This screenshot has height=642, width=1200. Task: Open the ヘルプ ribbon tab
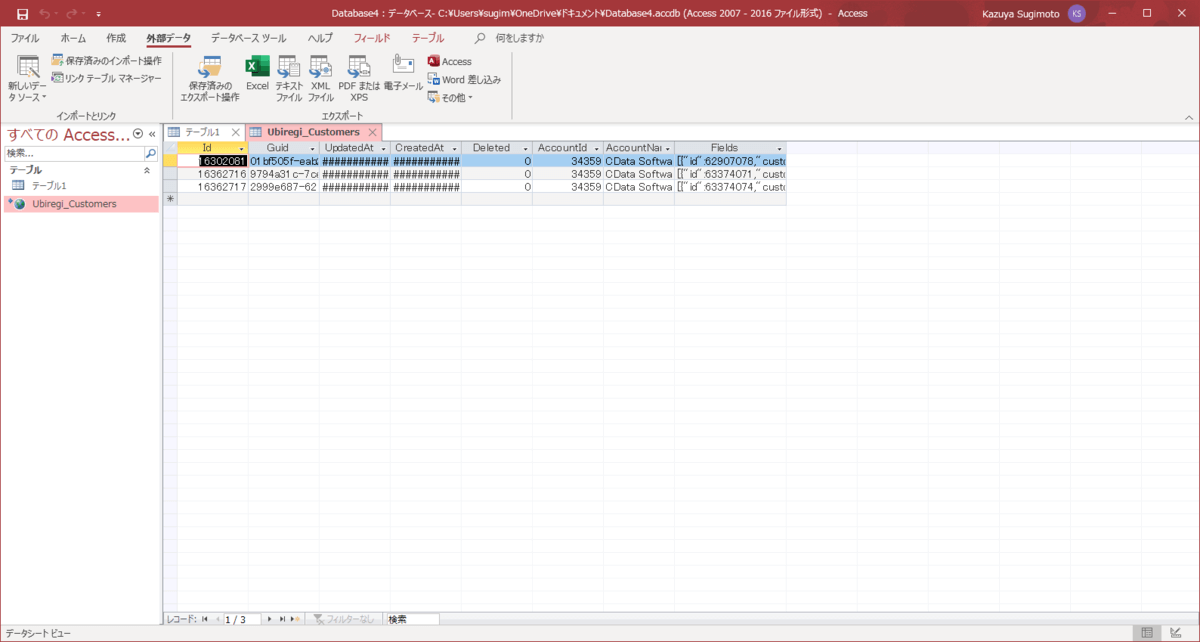(320, 38)
